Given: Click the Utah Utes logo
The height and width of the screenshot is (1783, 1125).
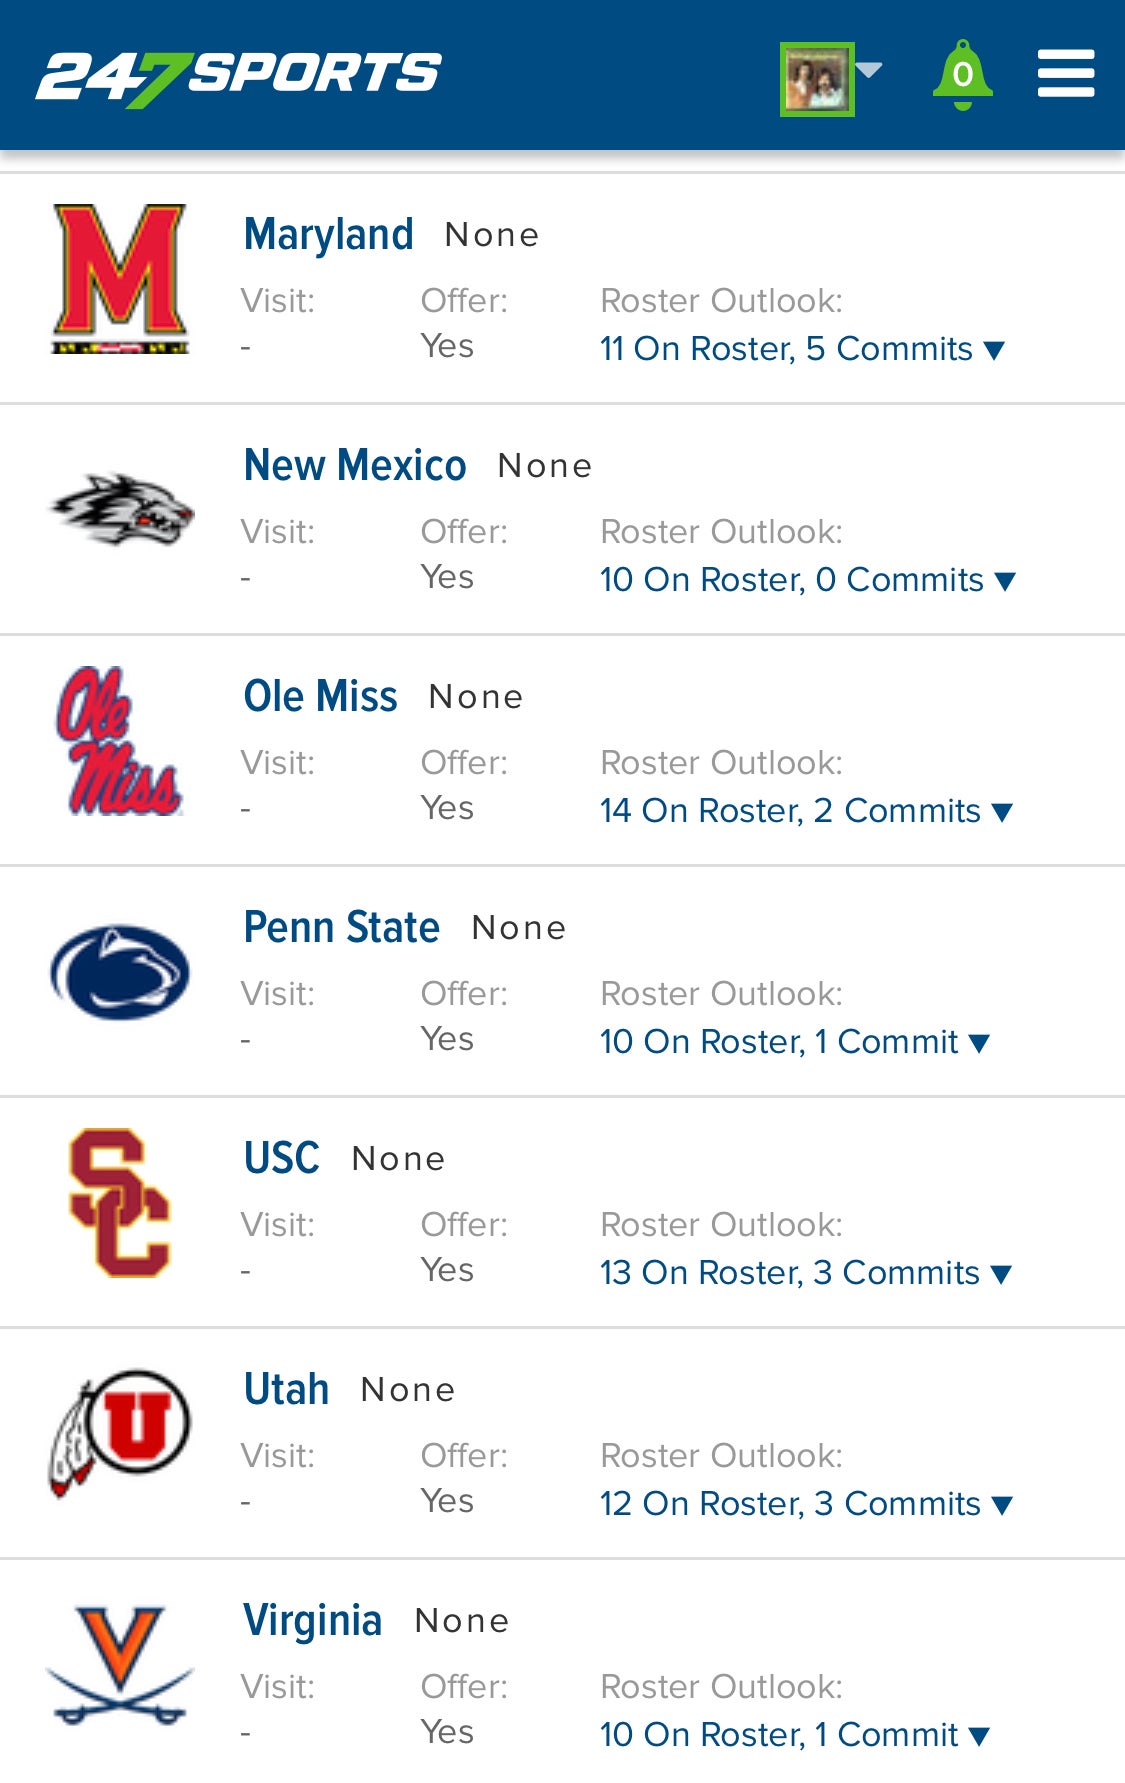Looking at the screenshot, I should point(120,1433).
